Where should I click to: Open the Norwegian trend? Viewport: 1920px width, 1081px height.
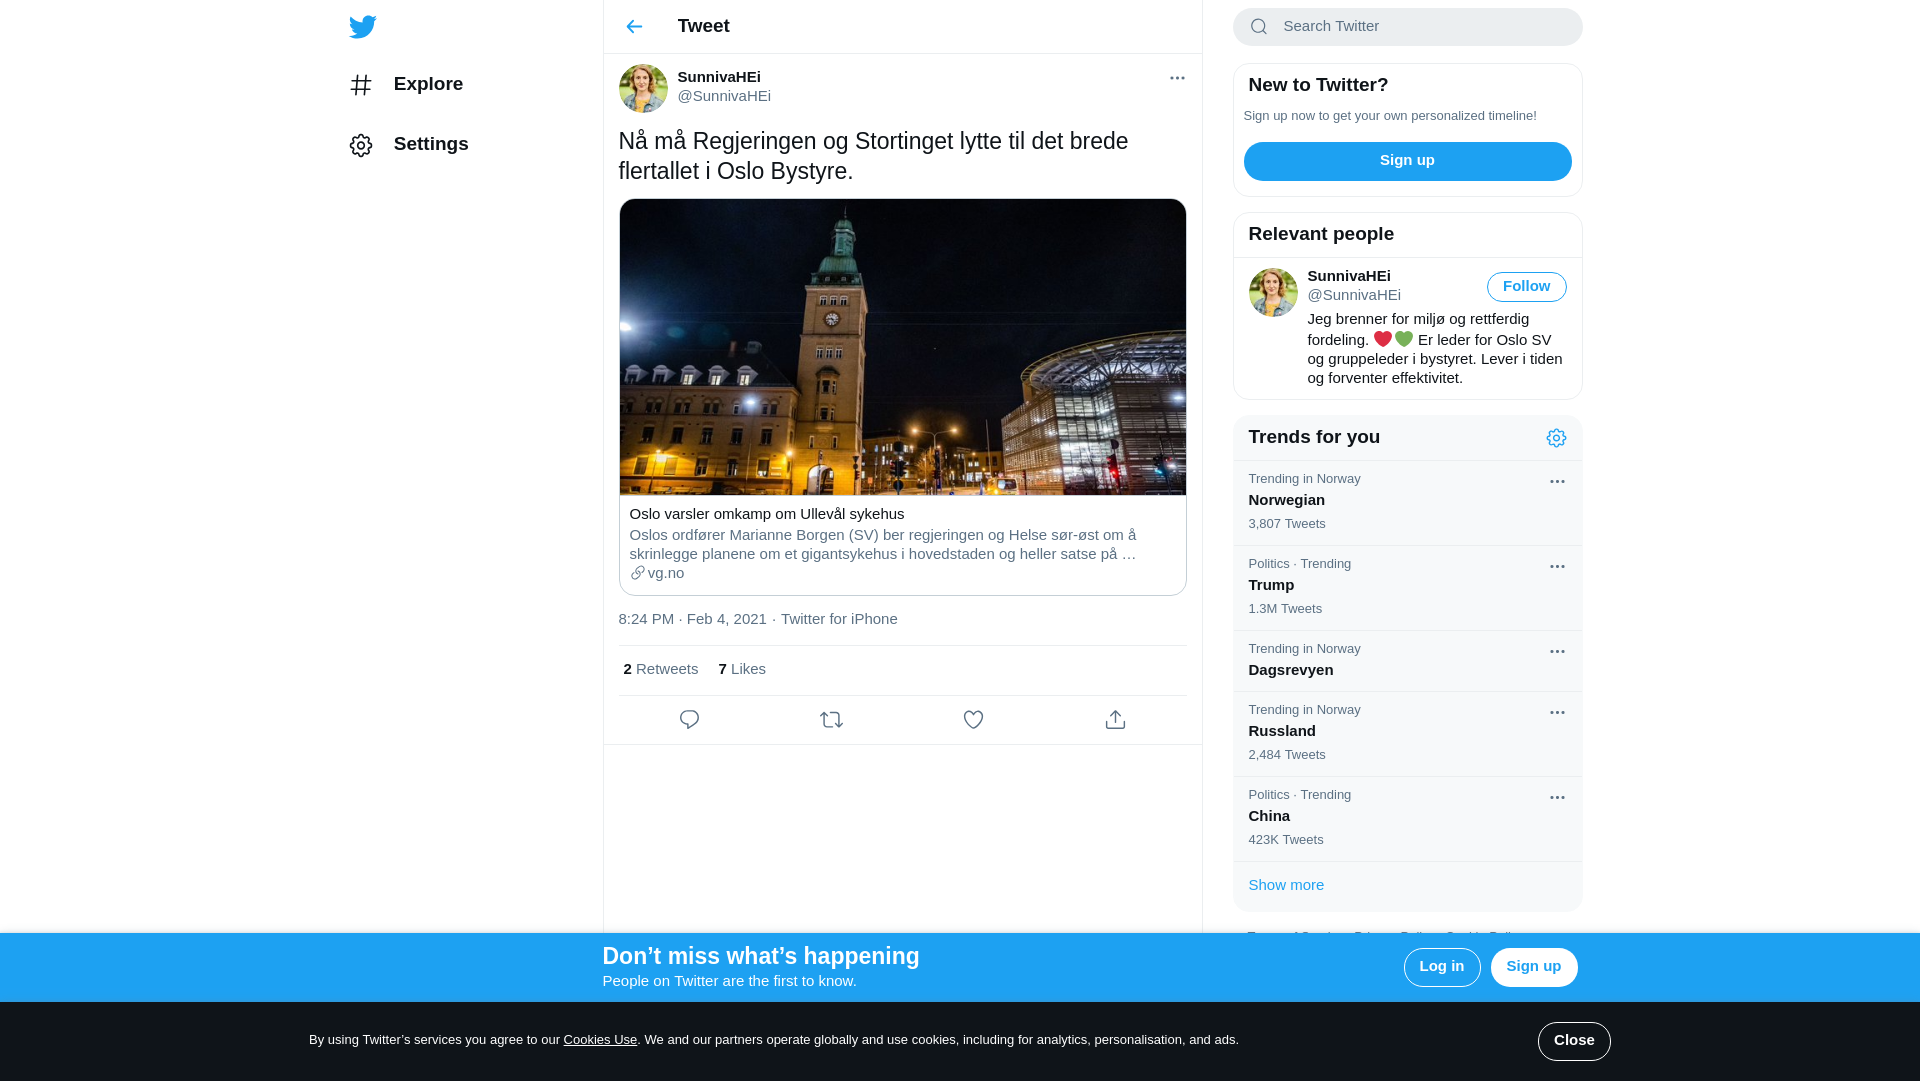tap(1407, 503)
